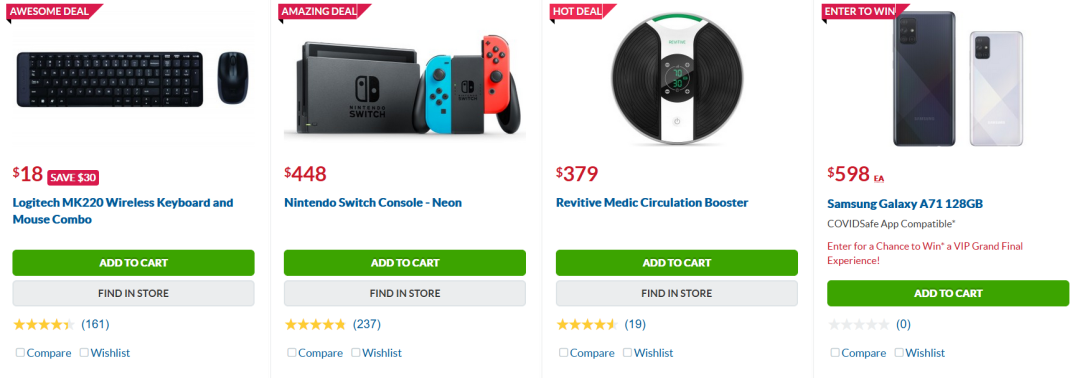Click the Logitech keyboard and mouse product image
1080x378 pixels.
[x=133, y=78]
